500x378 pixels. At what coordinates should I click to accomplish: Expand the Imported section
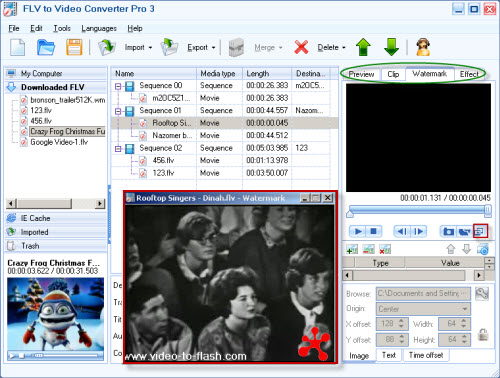pyautogui.click(x=56, y=232)
